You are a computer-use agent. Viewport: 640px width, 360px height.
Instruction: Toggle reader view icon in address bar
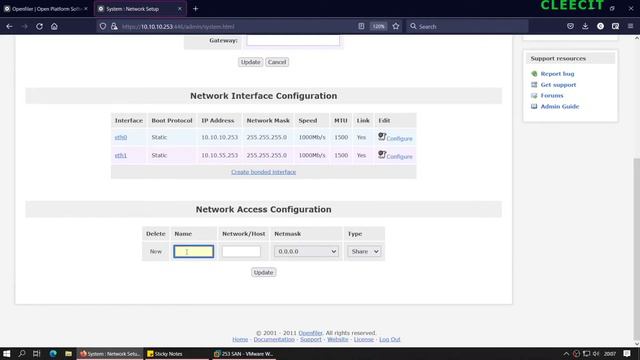tap(361, 26)
